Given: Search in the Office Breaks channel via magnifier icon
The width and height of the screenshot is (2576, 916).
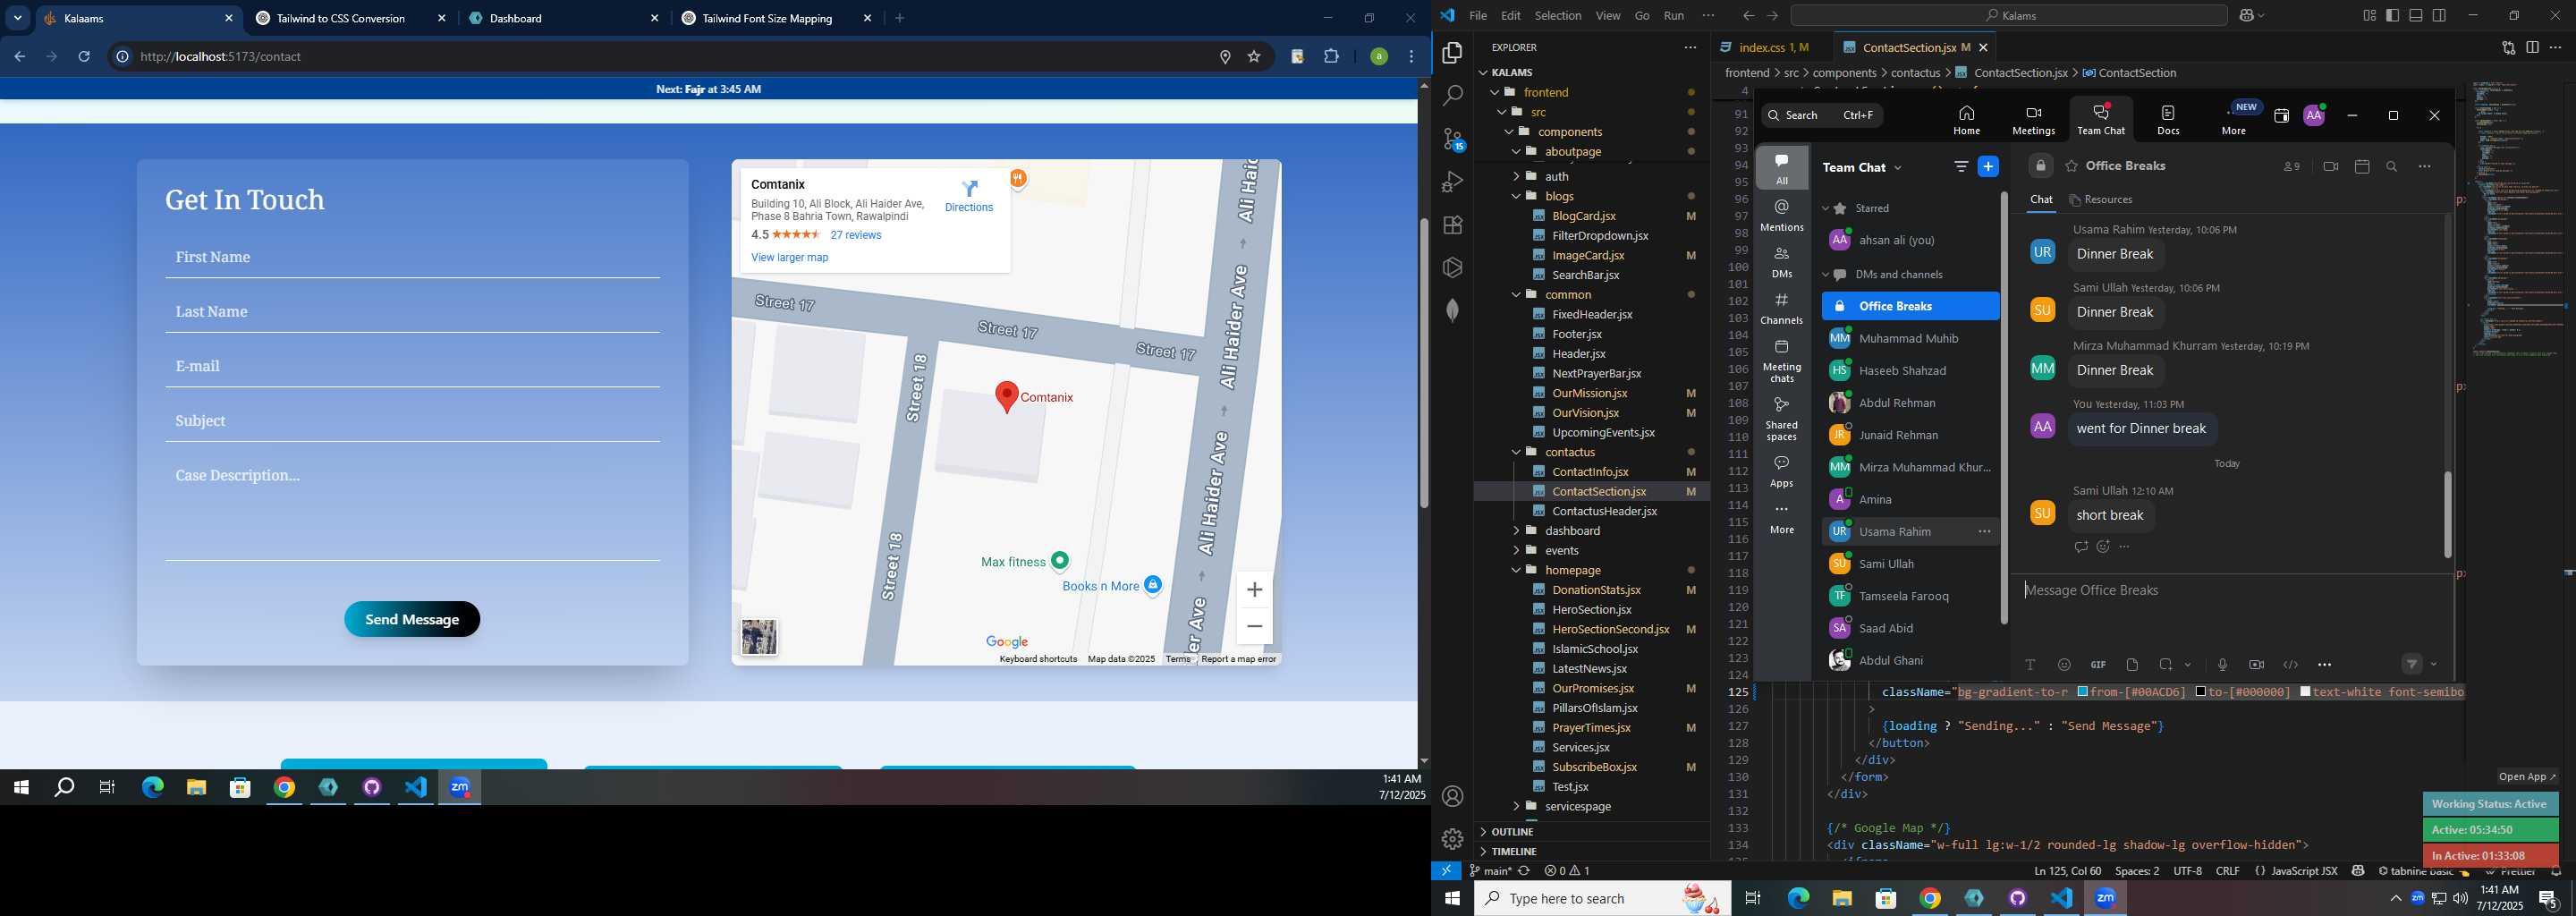Looking at the screenshot, I should pos(2391,167).
